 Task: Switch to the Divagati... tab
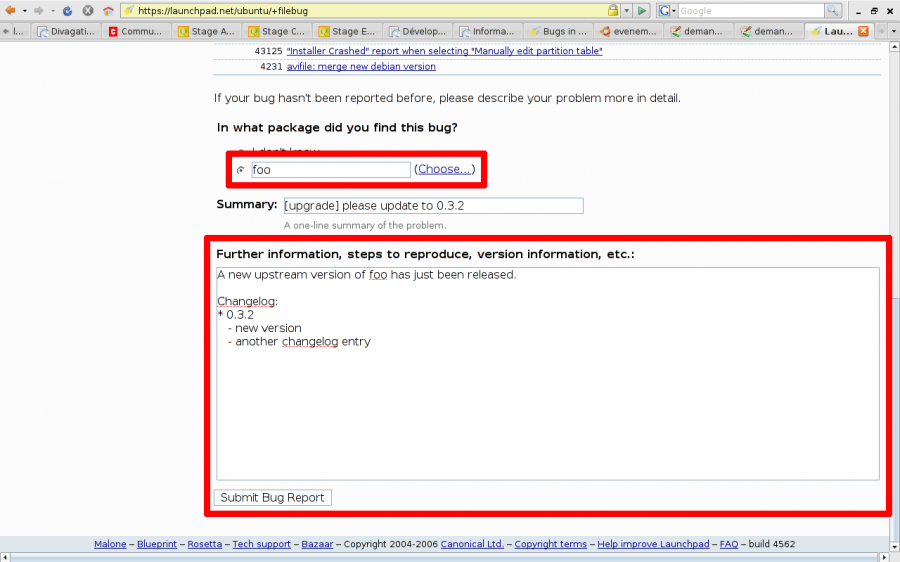pyautogui.click(x=66, y=31)
